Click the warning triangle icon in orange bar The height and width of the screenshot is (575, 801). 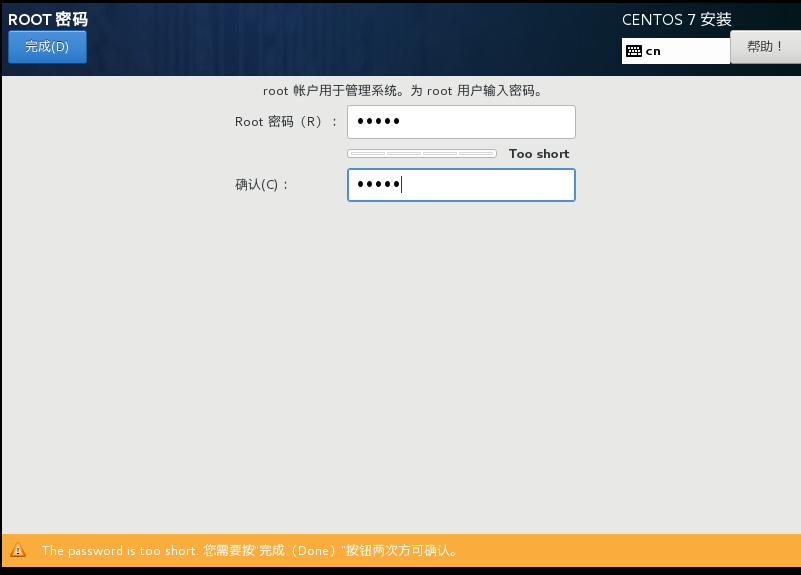pyautogui.click(x=18, y=550)
